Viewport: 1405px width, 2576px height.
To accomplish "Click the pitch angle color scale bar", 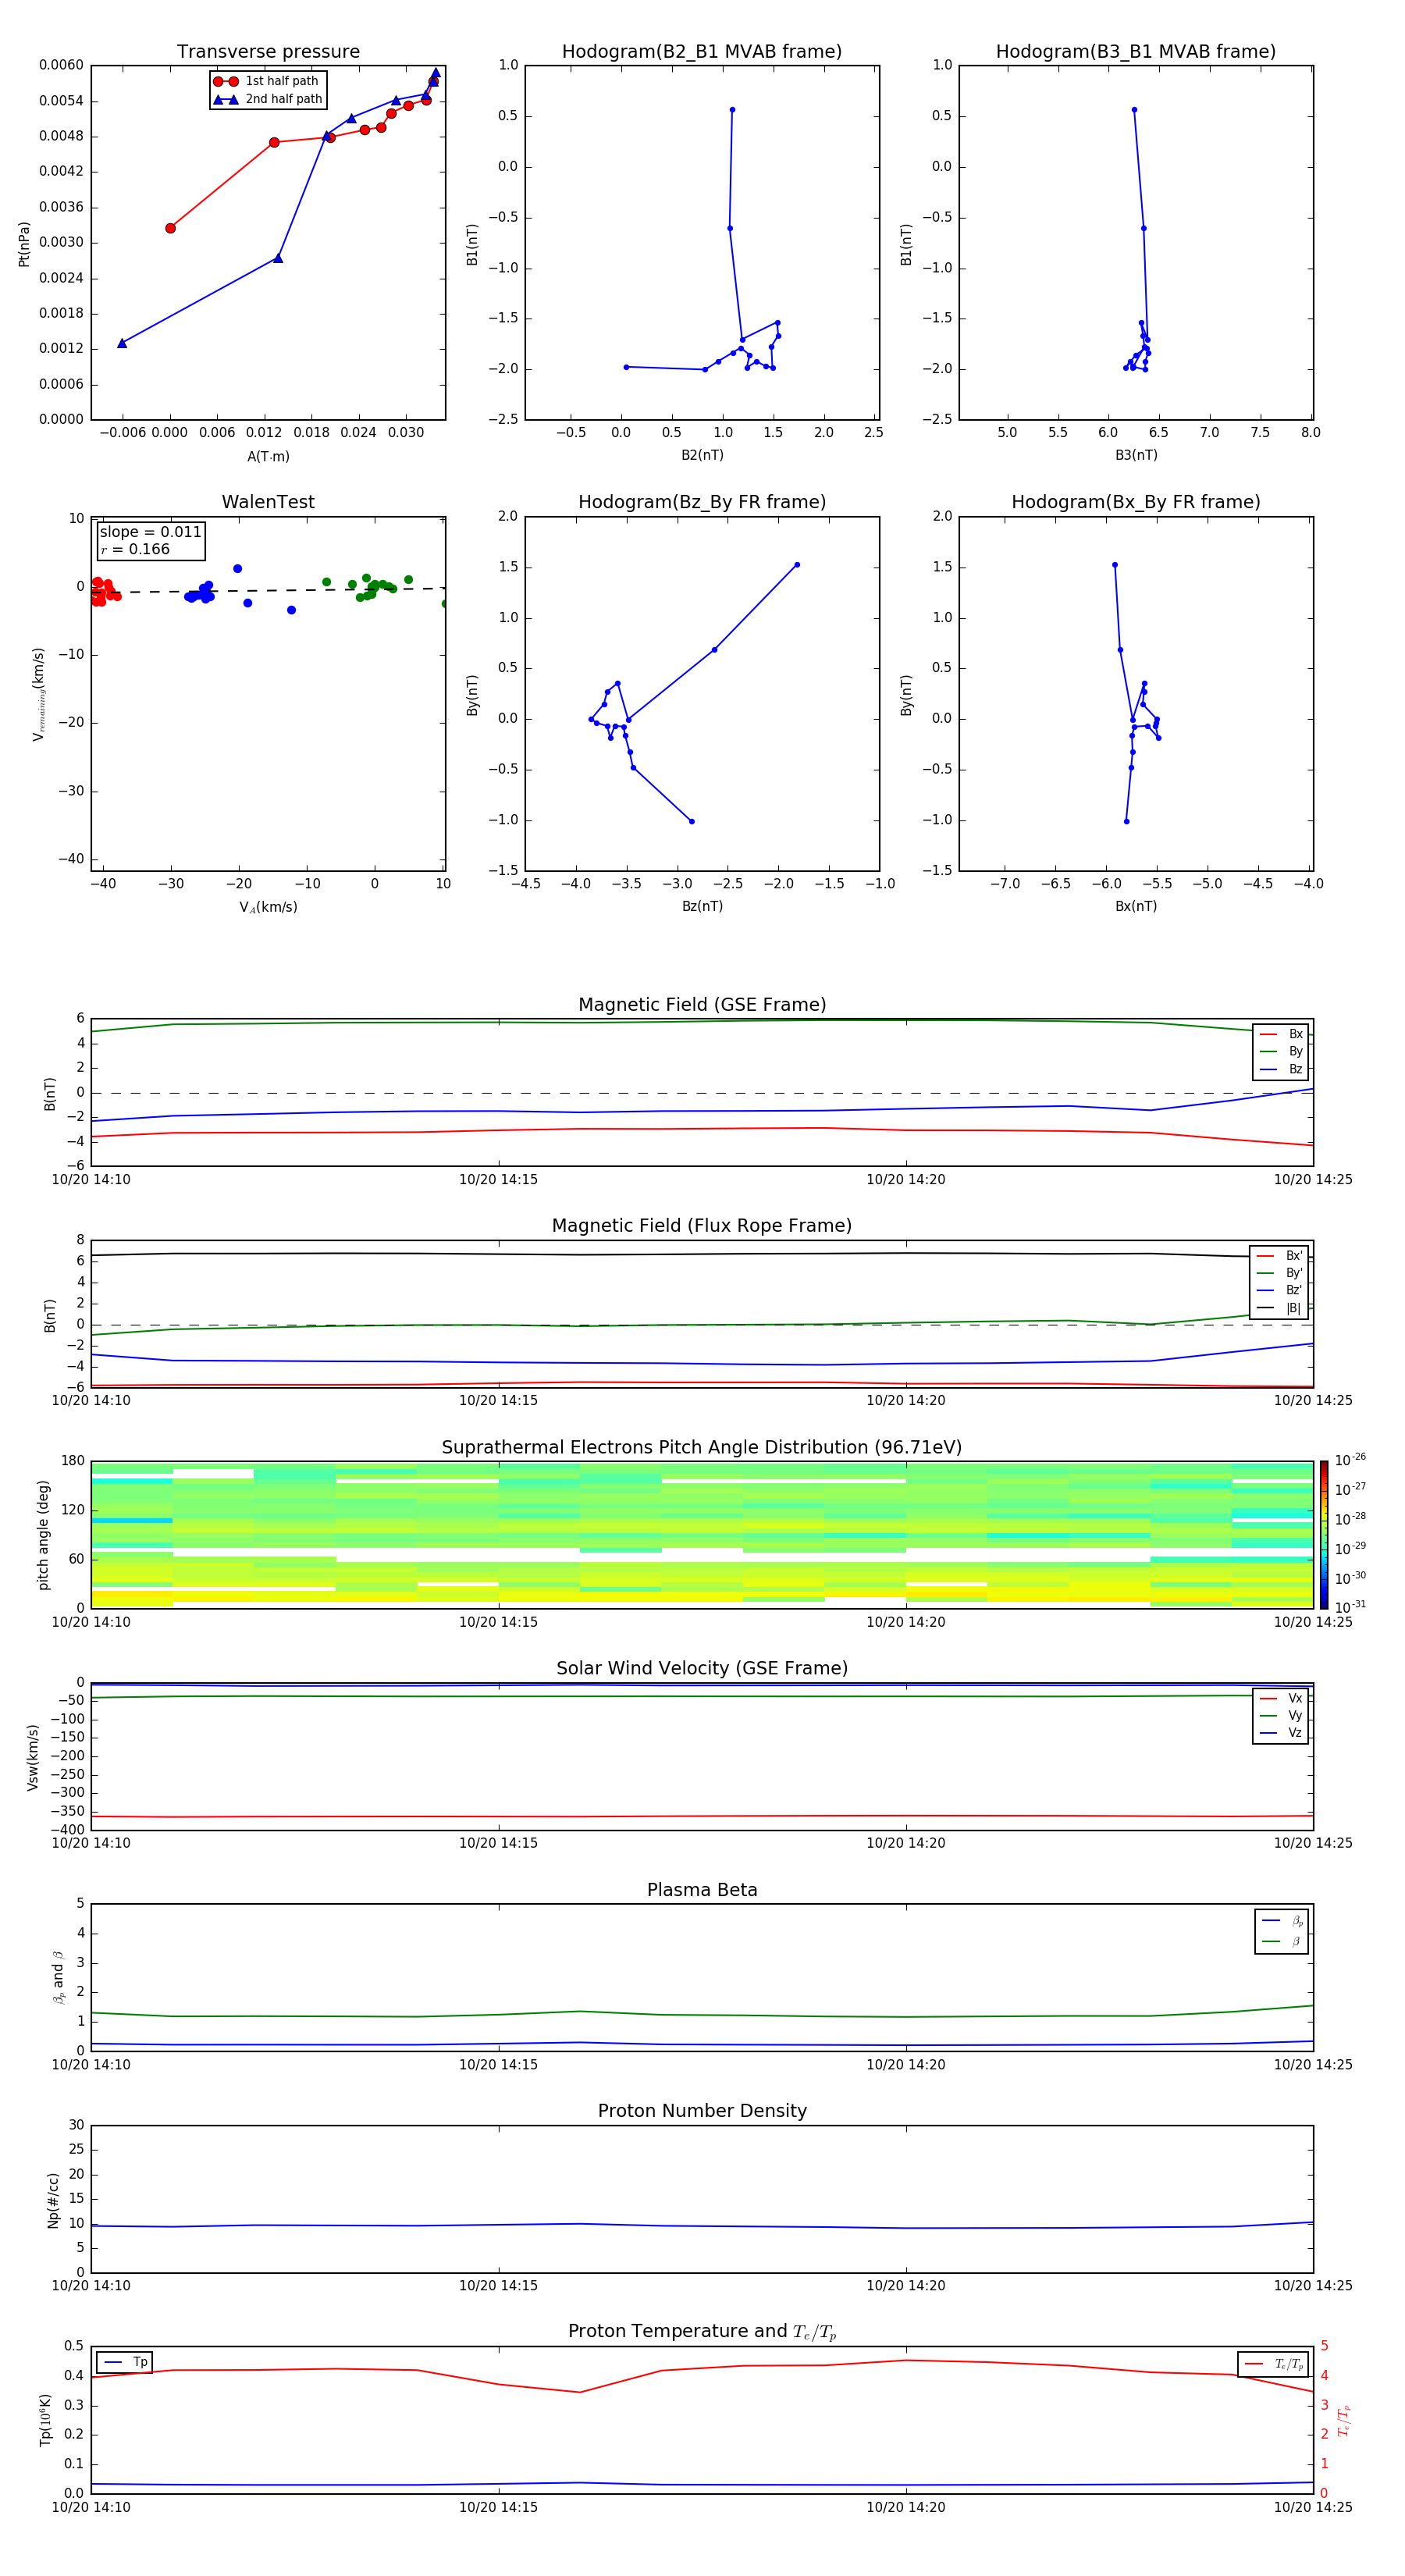I will click(1324, 1535).
